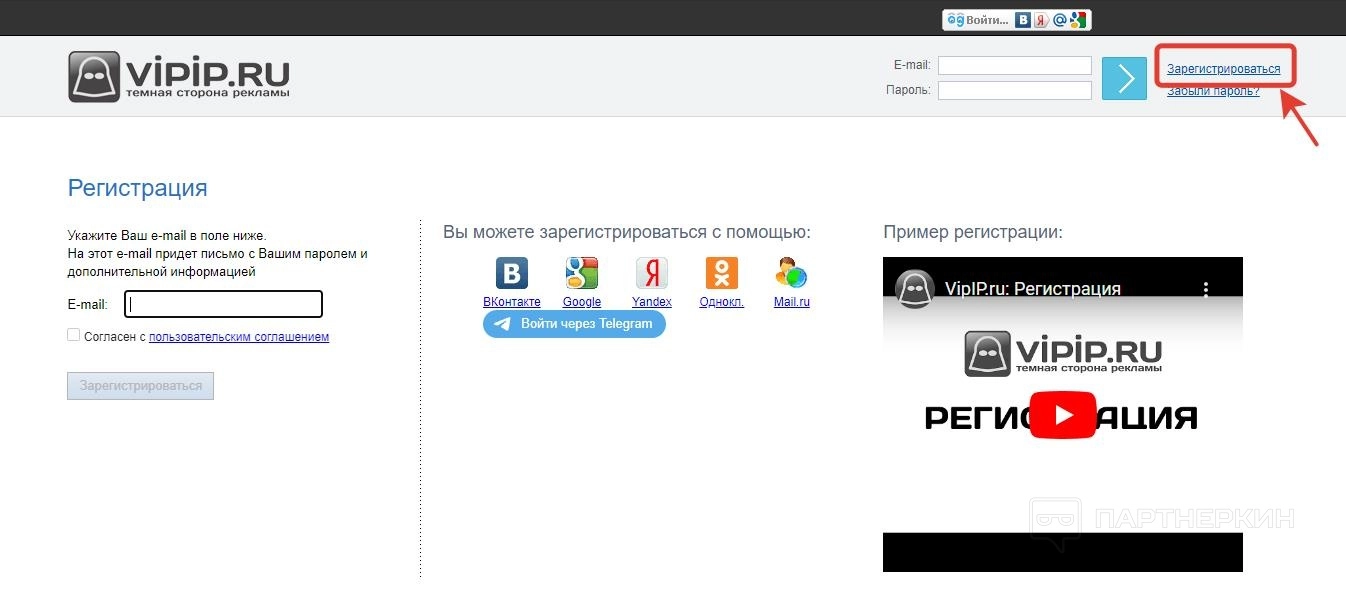Click 'Войти через Telegram' button
Screen dimensions: 1346x606
tap(574, 324)
